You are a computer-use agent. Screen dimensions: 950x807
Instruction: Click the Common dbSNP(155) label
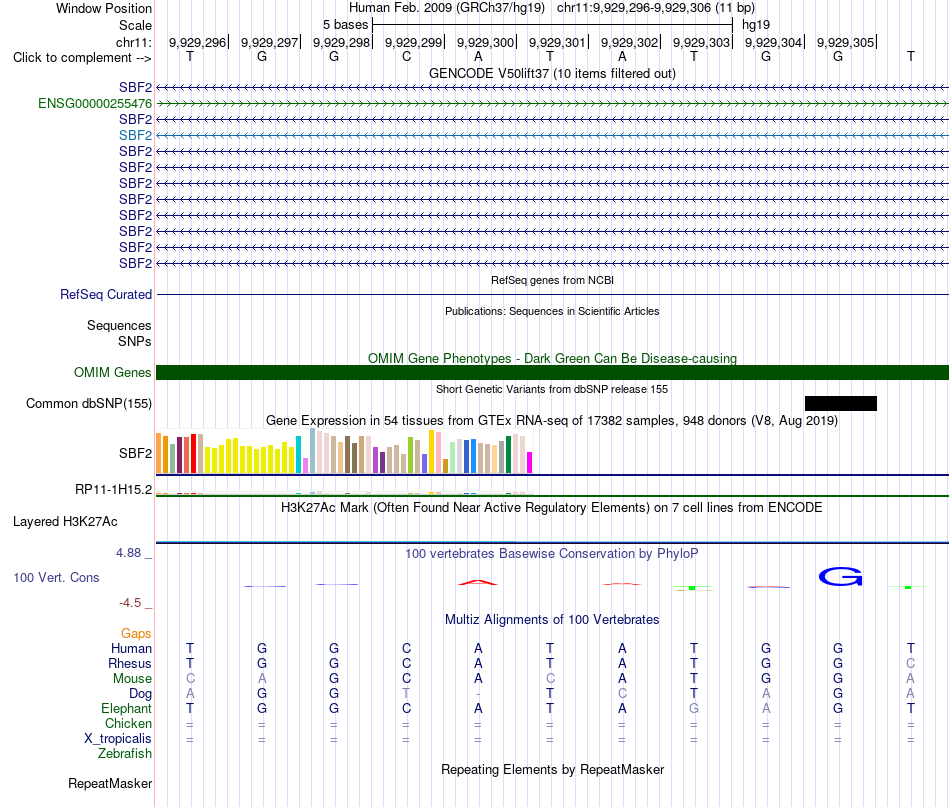click(89, 404)
